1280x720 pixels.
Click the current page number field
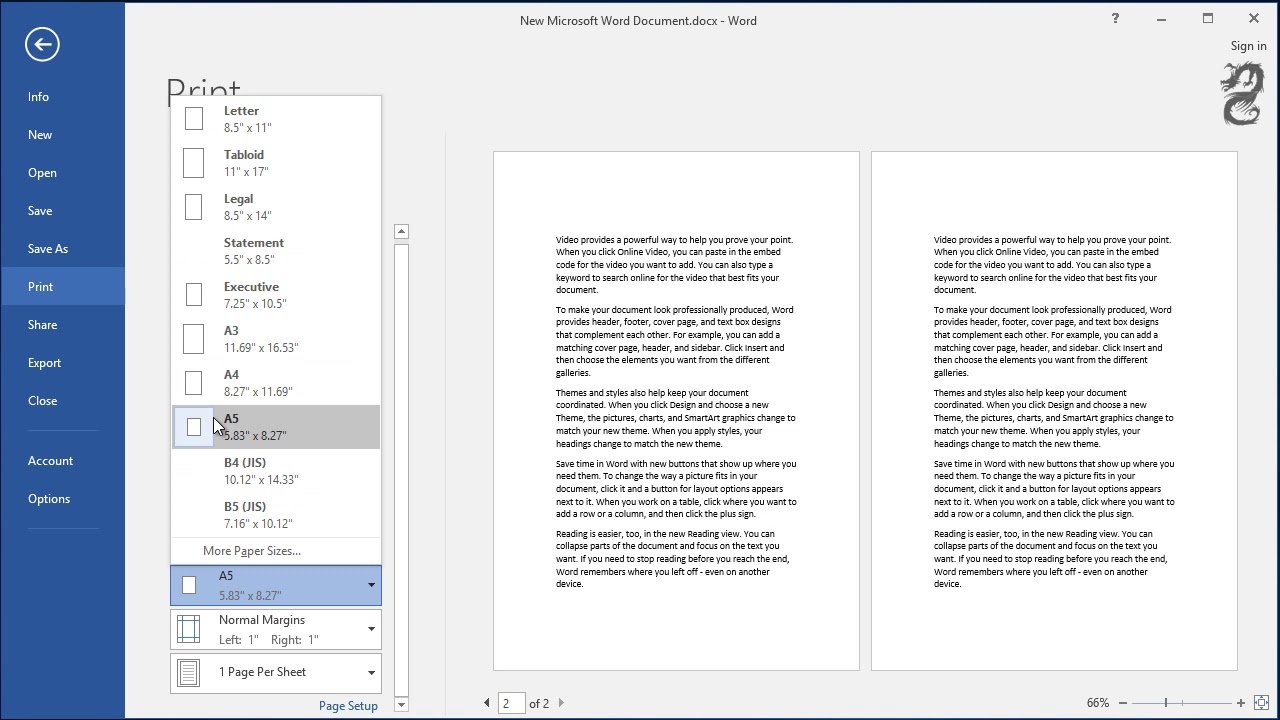[512, 703]
